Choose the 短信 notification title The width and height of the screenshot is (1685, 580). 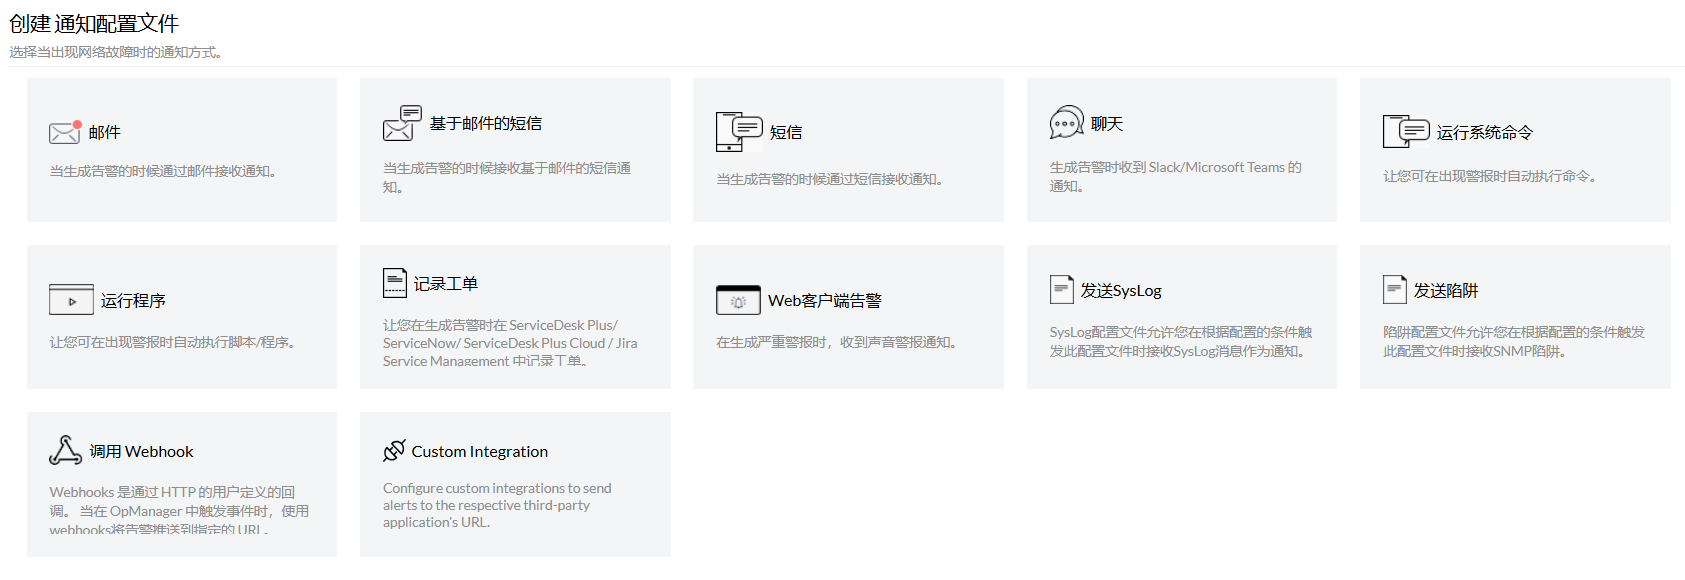pos(786,132)
